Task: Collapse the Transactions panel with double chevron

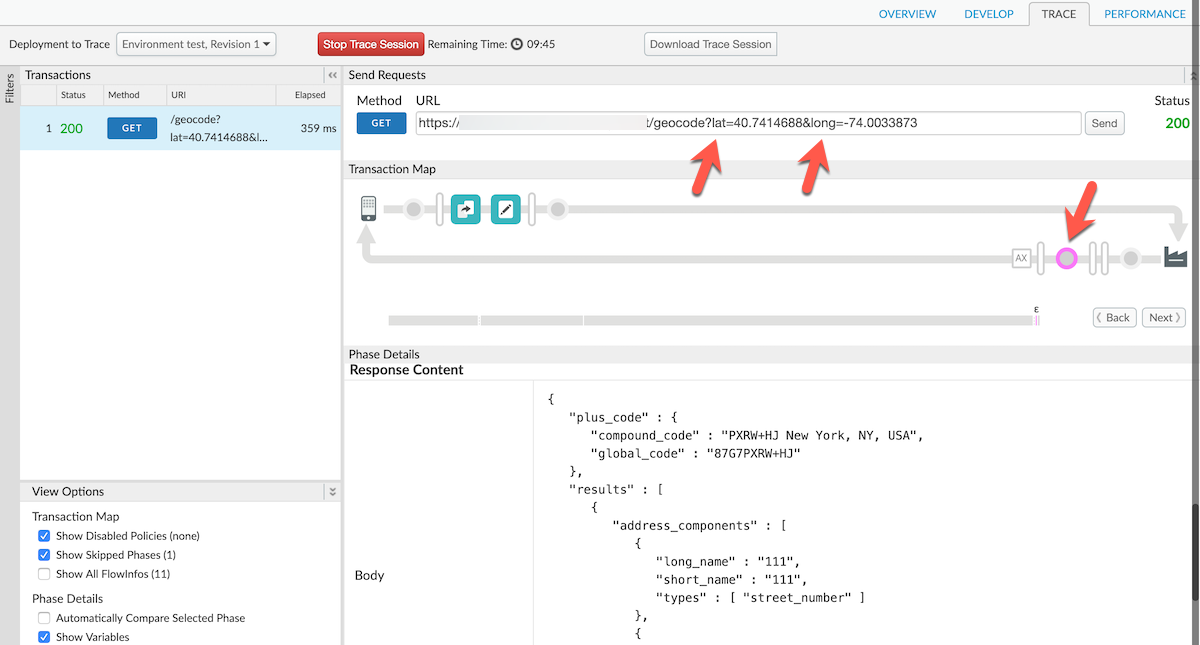Action: click(x=332, y=75)
